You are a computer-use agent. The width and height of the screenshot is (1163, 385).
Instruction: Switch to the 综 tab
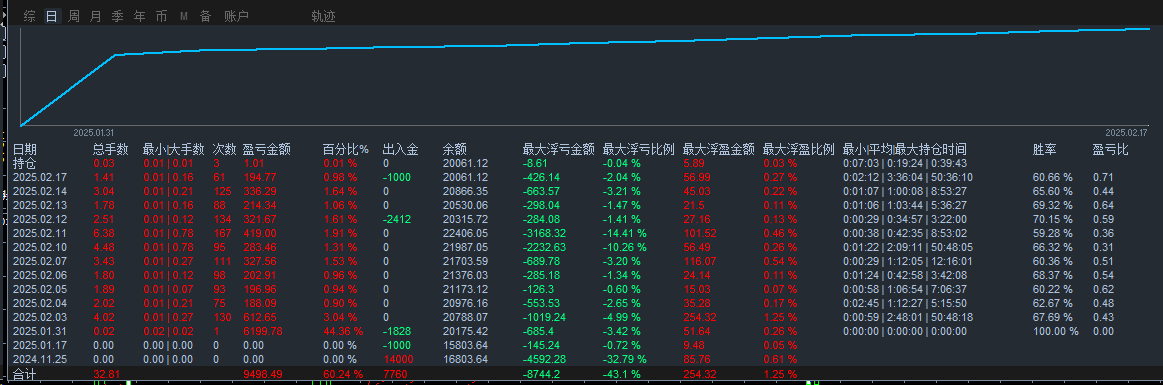pos(30,16)
